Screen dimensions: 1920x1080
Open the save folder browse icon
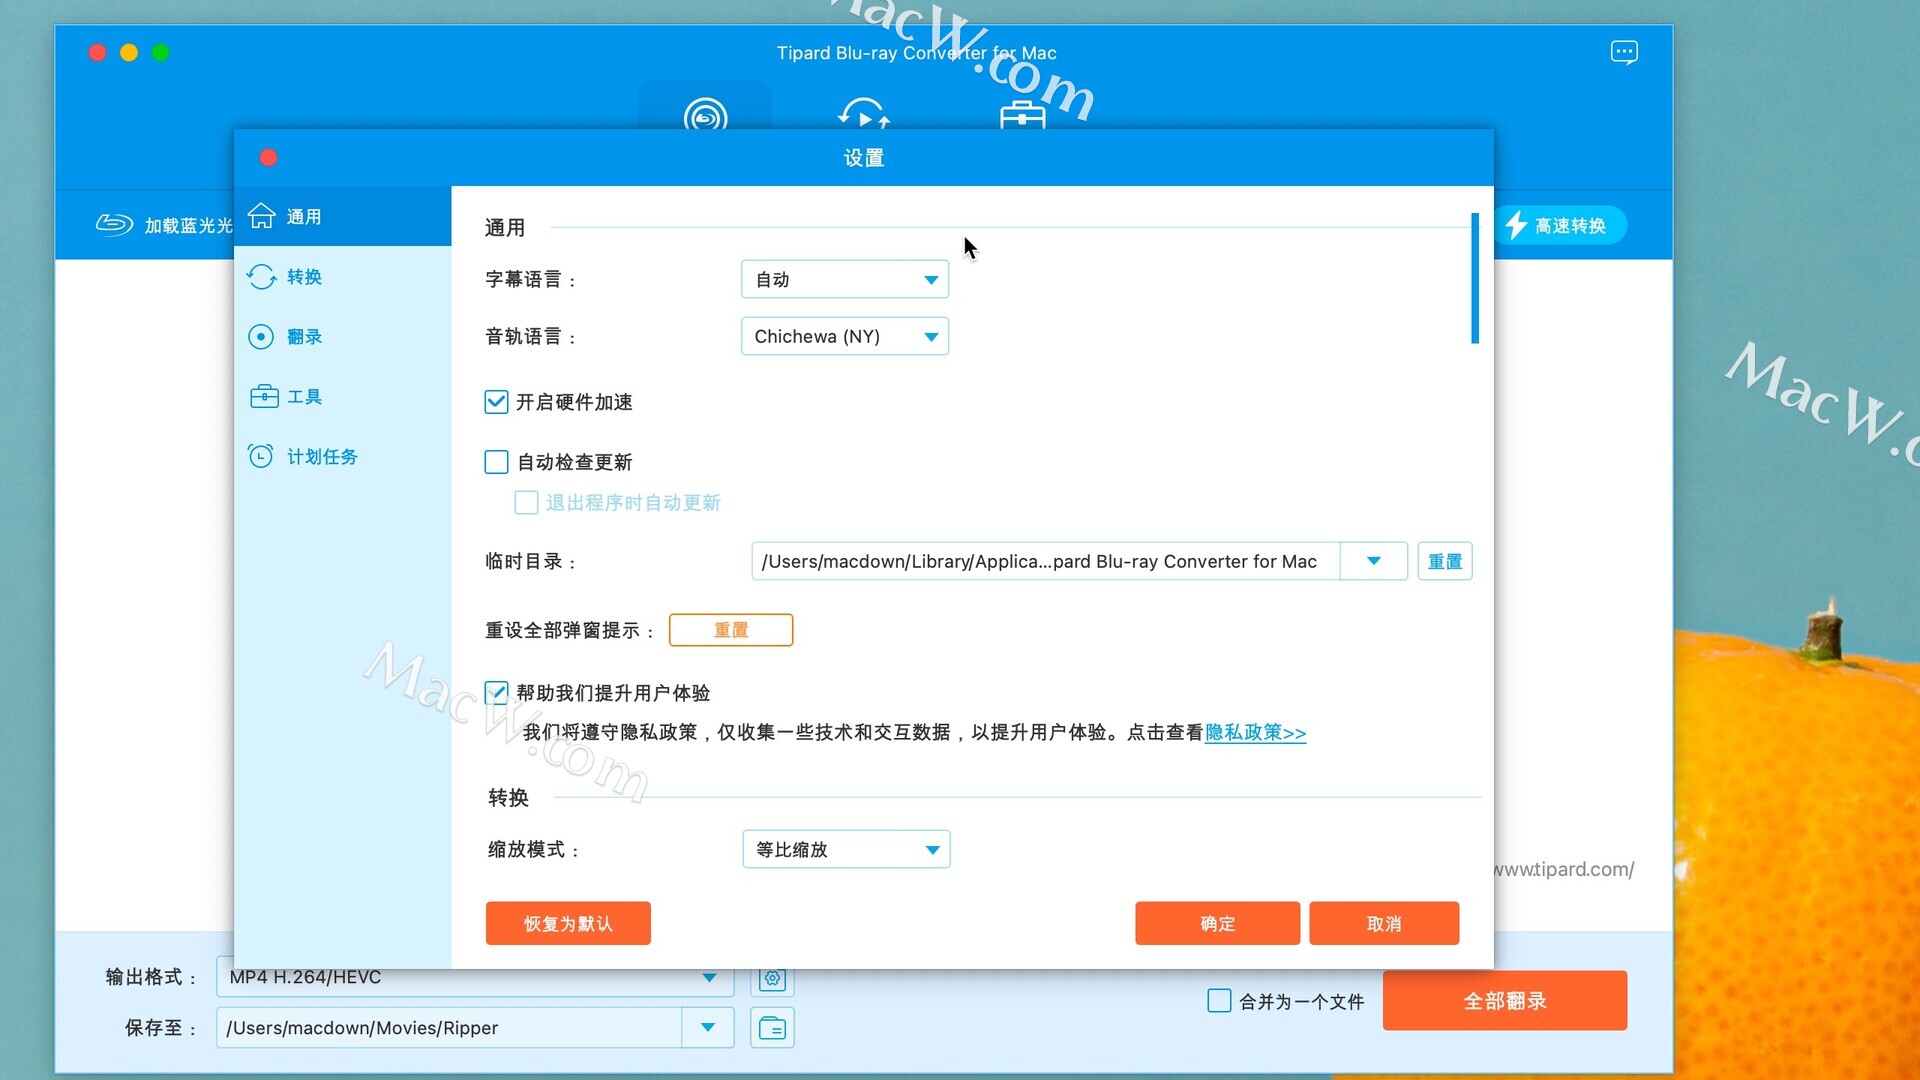(772, 1028)
